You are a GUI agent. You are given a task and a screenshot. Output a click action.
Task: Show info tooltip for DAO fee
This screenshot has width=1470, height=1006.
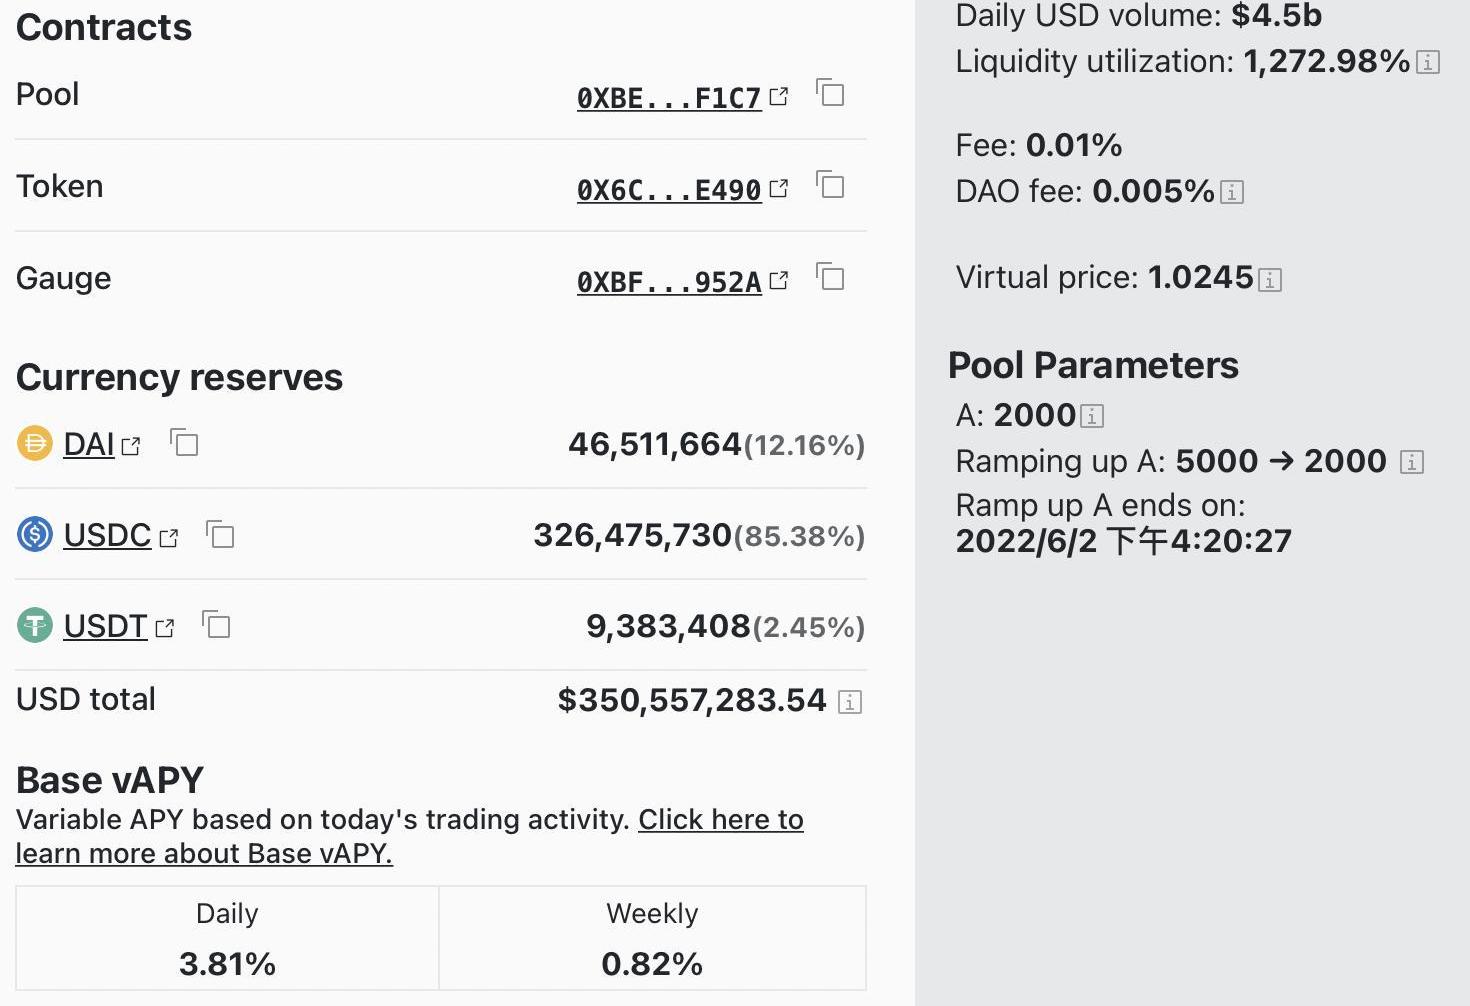[x=1232, y=192]
